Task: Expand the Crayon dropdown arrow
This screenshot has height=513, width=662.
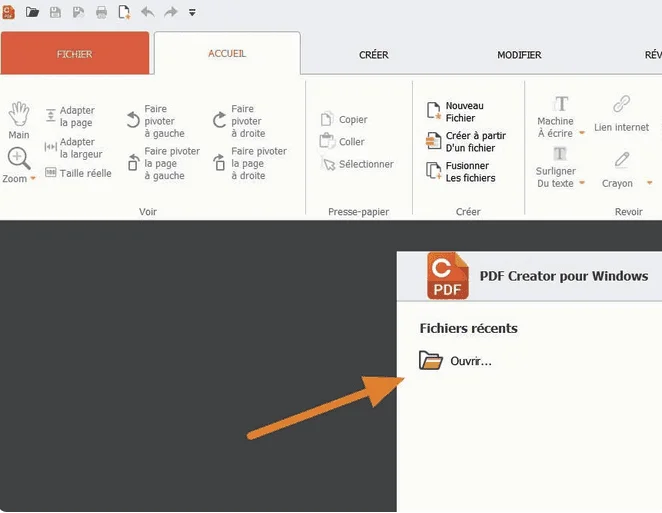Action: click(649, 183)
